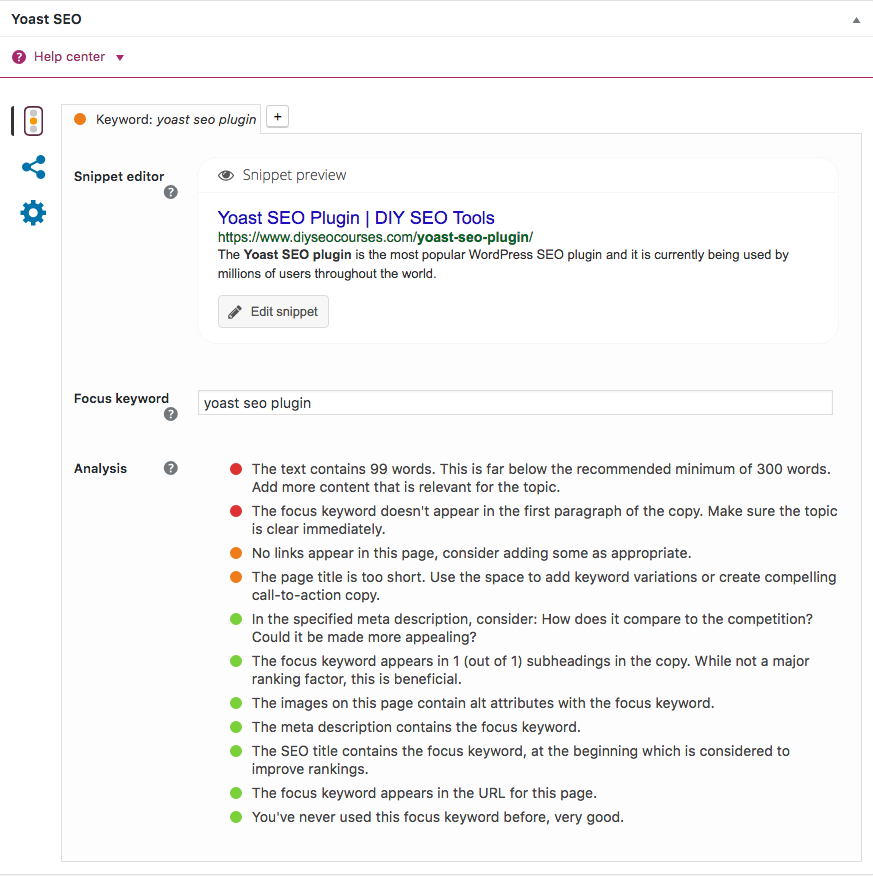Click the snippet URL diyseocourses.com
873x876 pixels.
click(375, 237)
